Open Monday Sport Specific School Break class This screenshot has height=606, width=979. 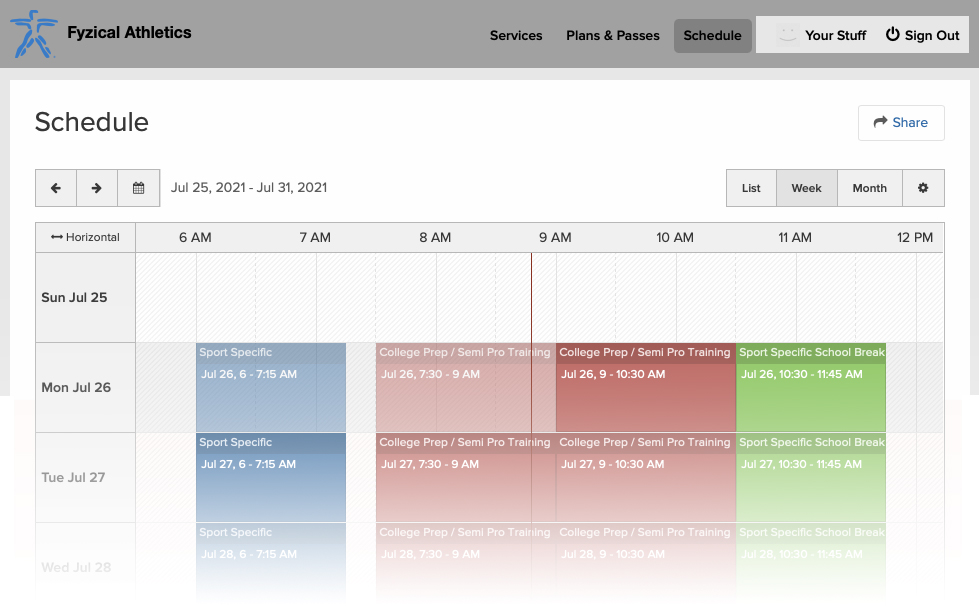(x=811, y=388)
